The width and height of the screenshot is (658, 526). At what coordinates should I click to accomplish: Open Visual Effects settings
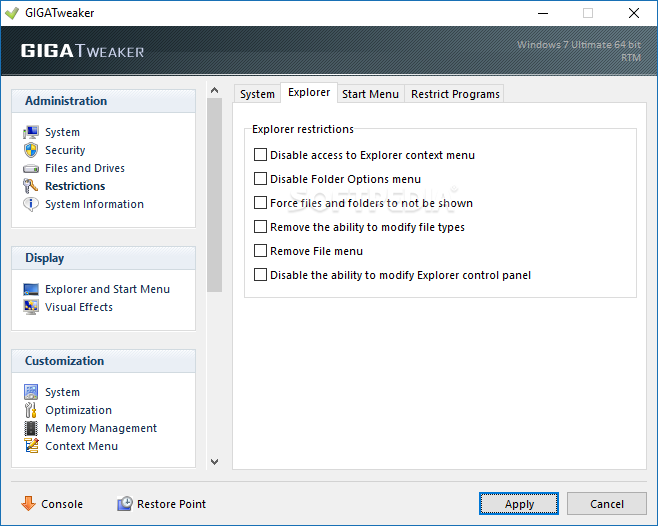tap(79, 307)
